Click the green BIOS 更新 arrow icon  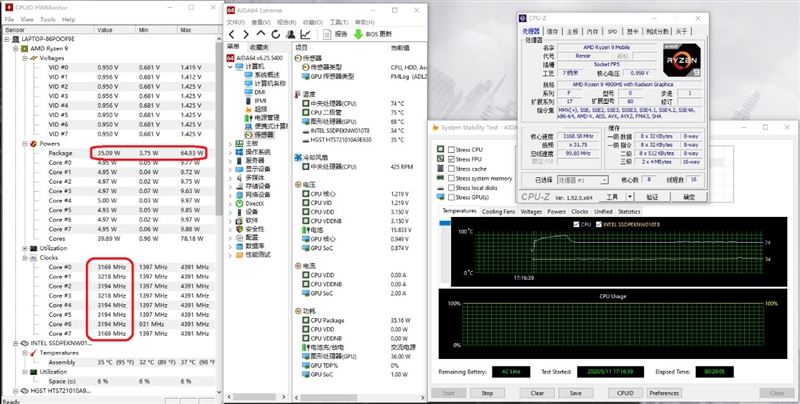[358, 34]
